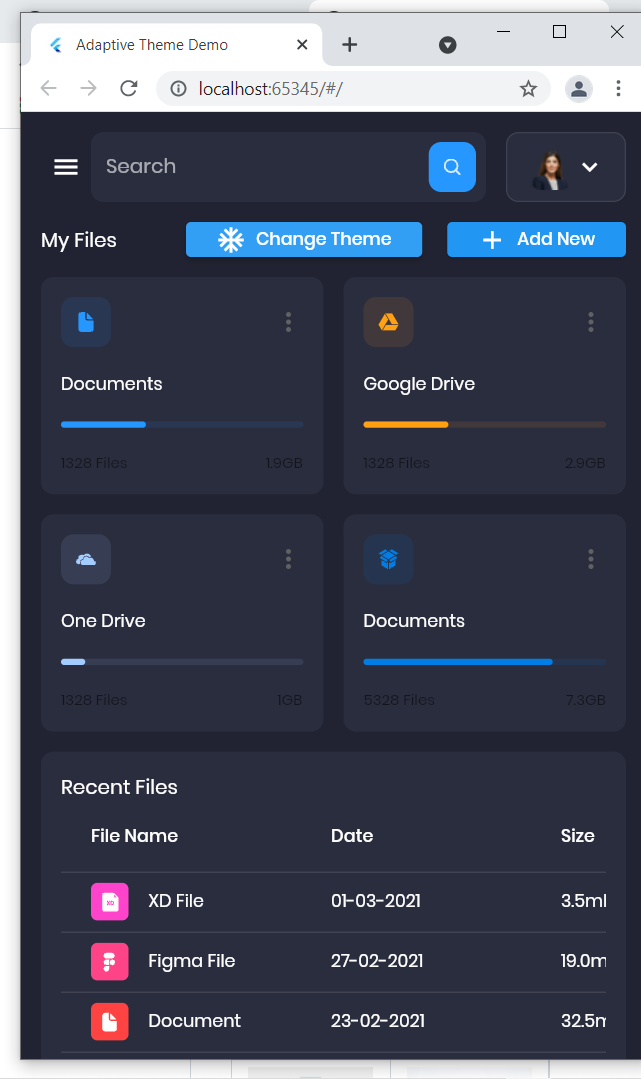This screenshot has width=641, height=1079.
Task: Go back in browser history
Action: (x=48, y=88)
